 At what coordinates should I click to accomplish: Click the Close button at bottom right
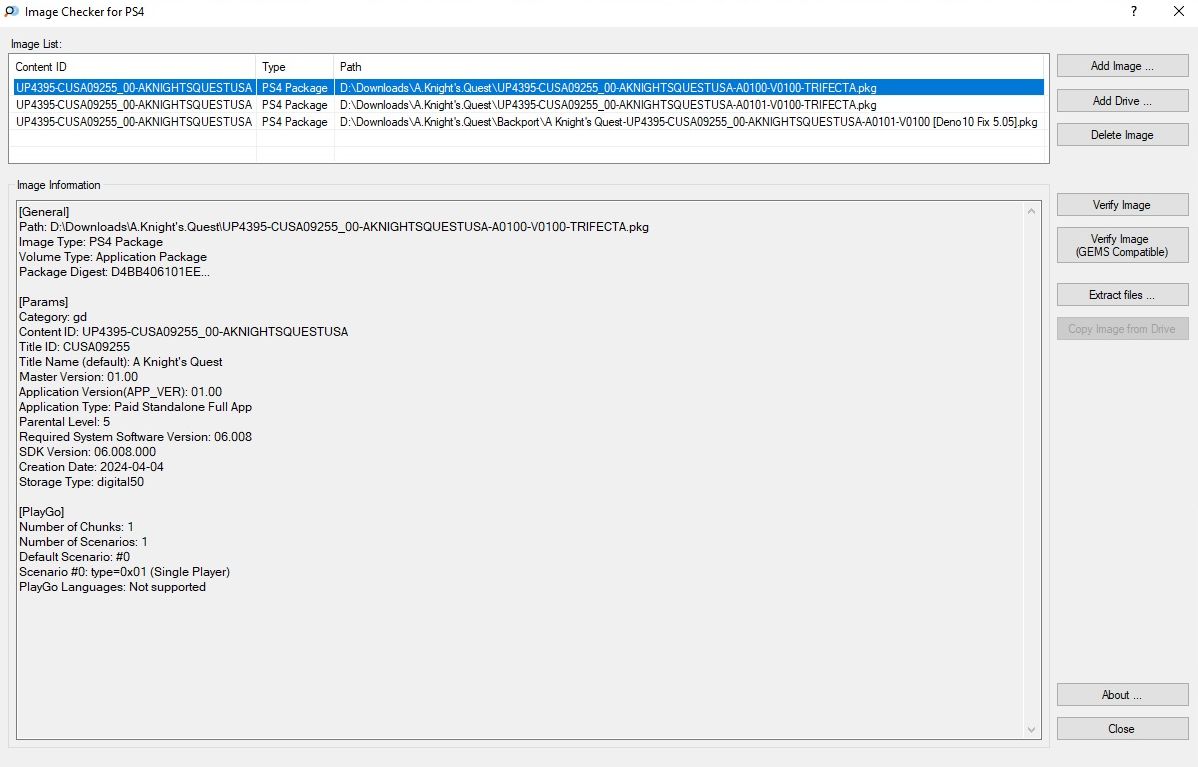click(1122, 729)
